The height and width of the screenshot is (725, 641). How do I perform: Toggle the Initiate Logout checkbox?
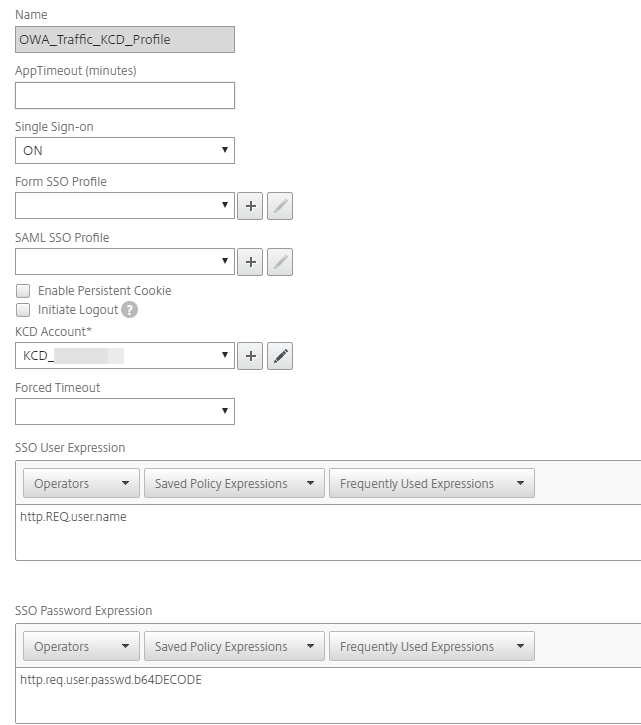click(23, 310)
